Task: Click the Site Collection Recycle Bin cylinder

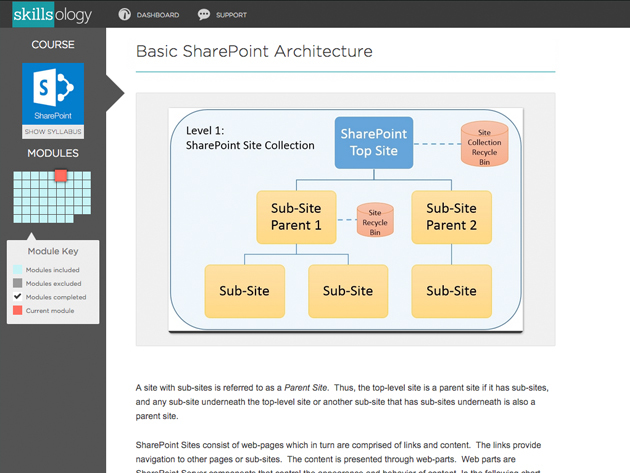Action: point(484,143)
